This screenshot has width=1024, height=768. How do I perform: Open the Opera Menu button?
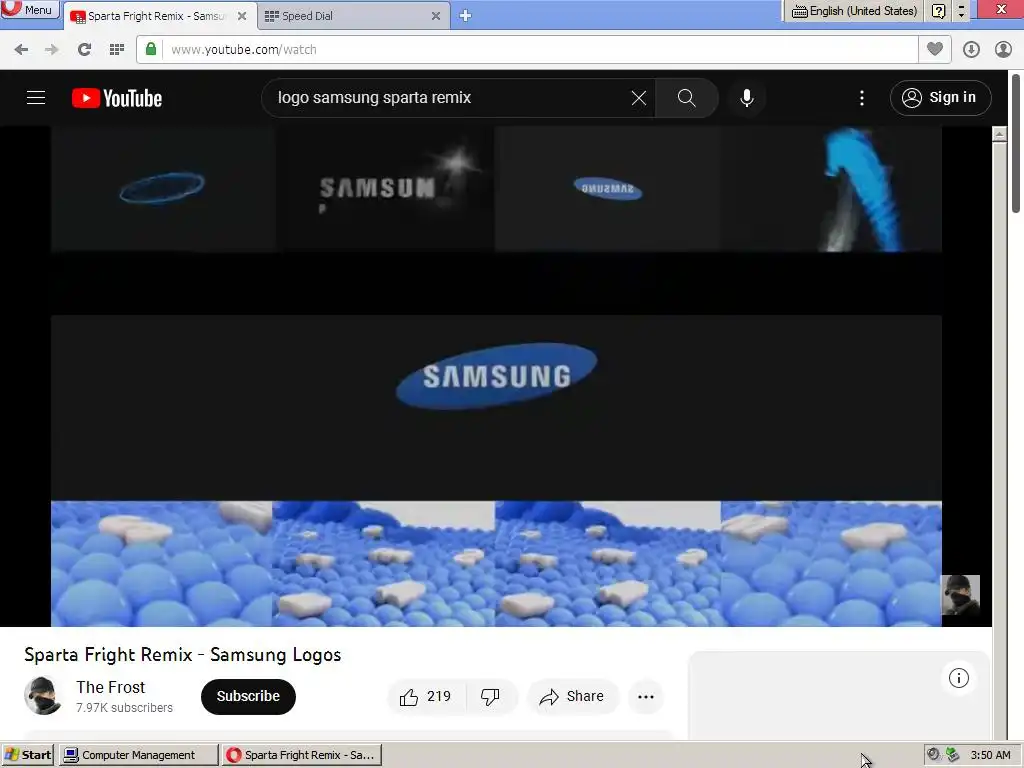tap(29, 9)
